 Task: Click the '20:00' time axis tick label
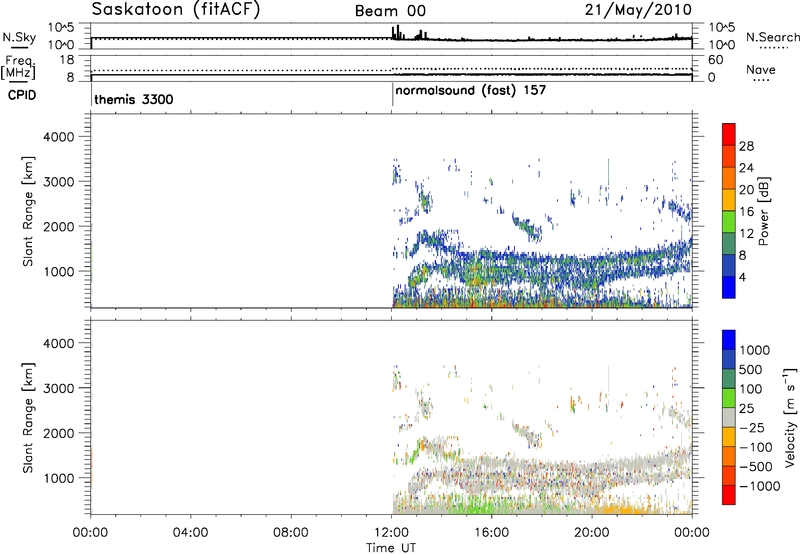point(592,533)
